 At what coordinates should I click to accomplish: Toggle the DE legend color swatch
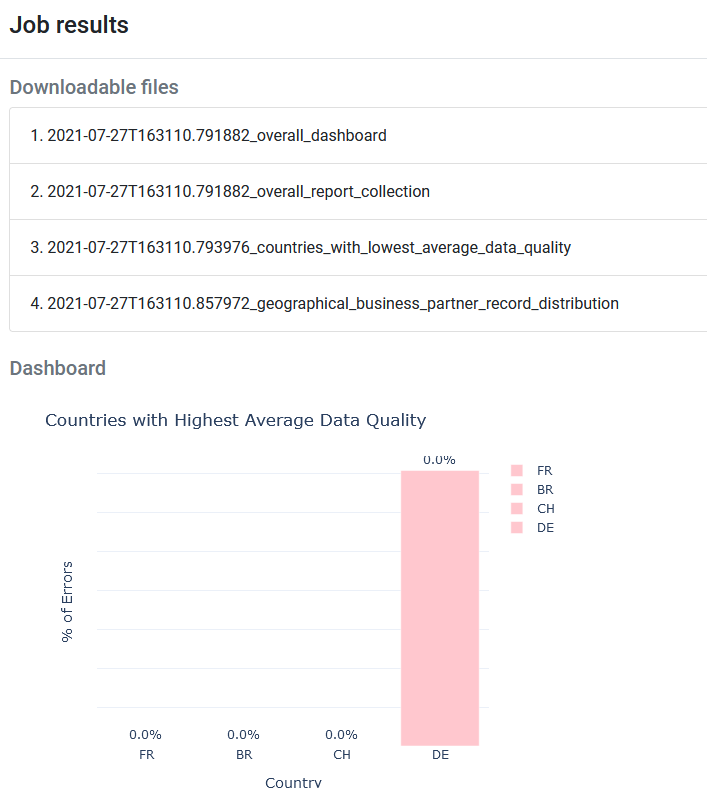[x=517, y=528]
